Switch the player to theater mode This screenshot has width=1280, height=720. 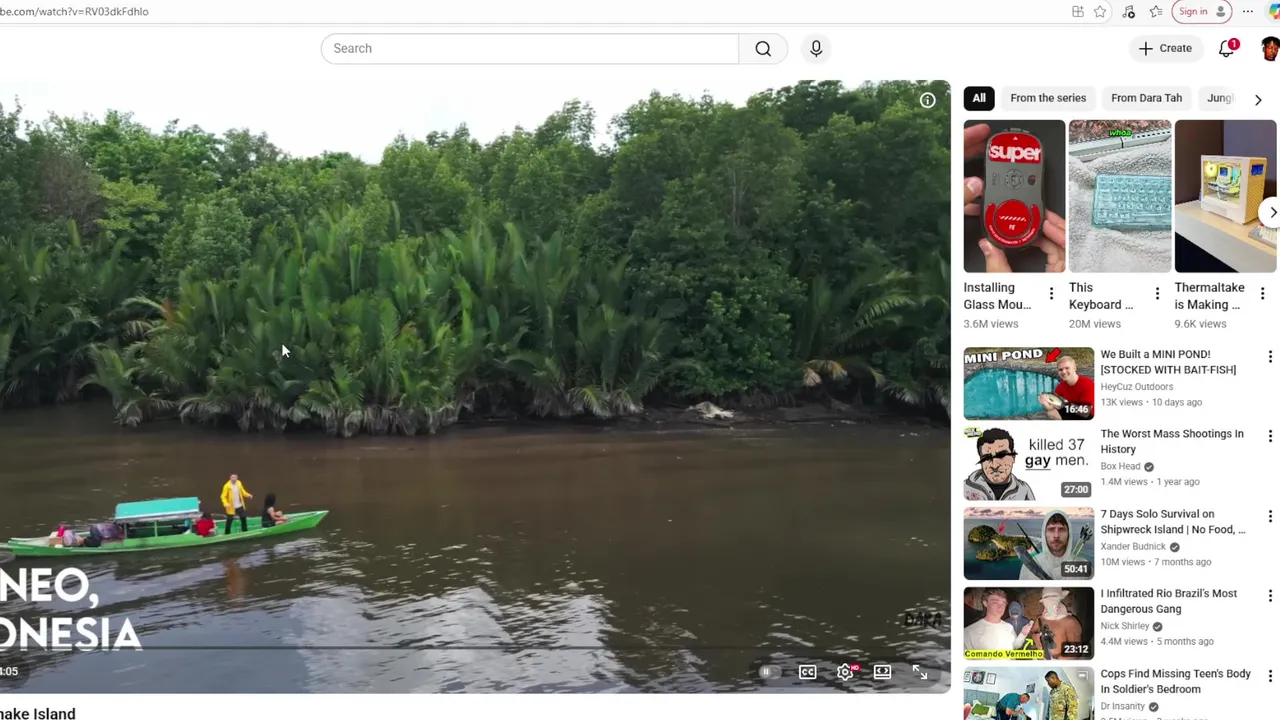pos(882,672)
